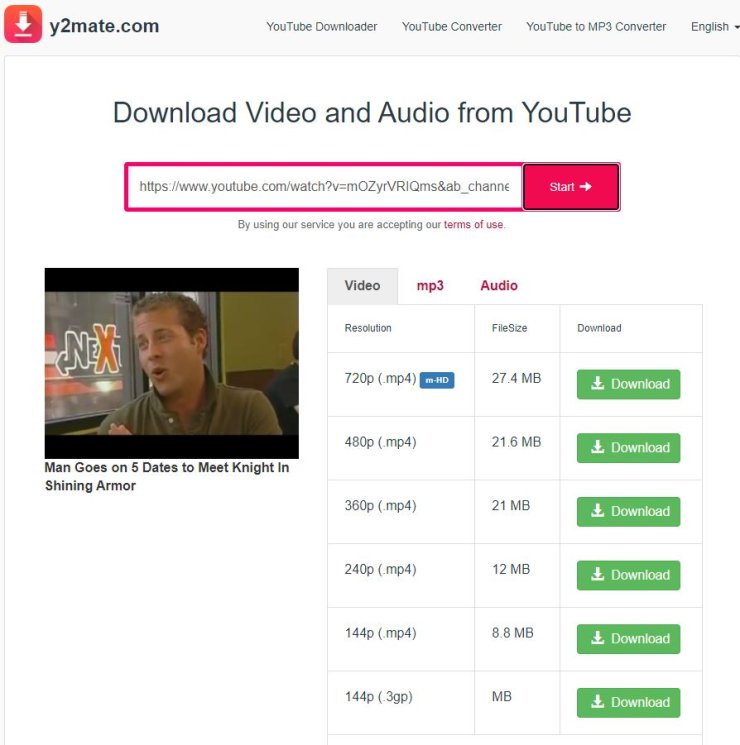Click the Start button
Screen dimensions: 740x745
[x=571, y=187]
